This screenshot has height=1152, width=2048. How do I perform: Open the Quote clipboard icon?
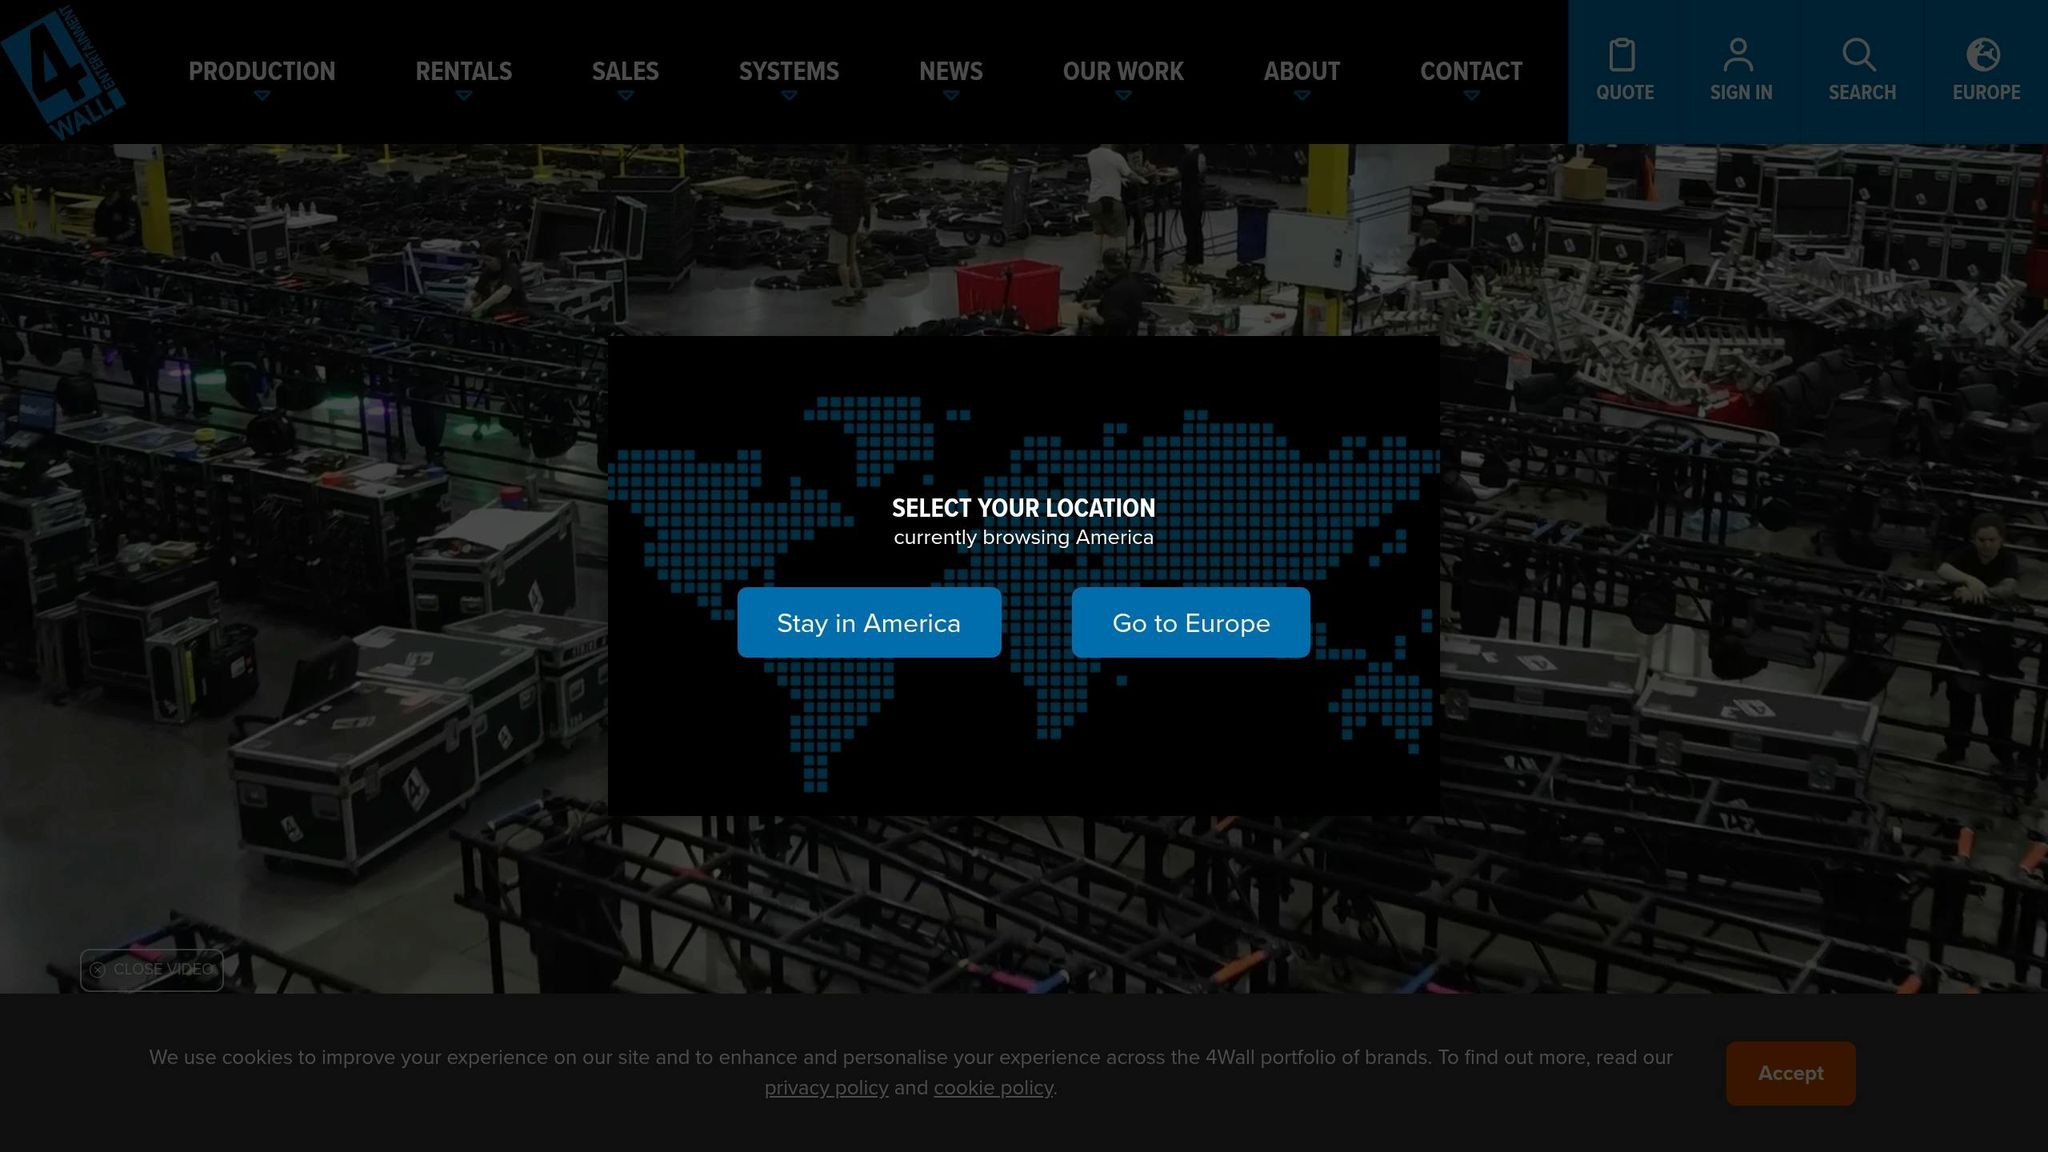tap(1622, 55)
